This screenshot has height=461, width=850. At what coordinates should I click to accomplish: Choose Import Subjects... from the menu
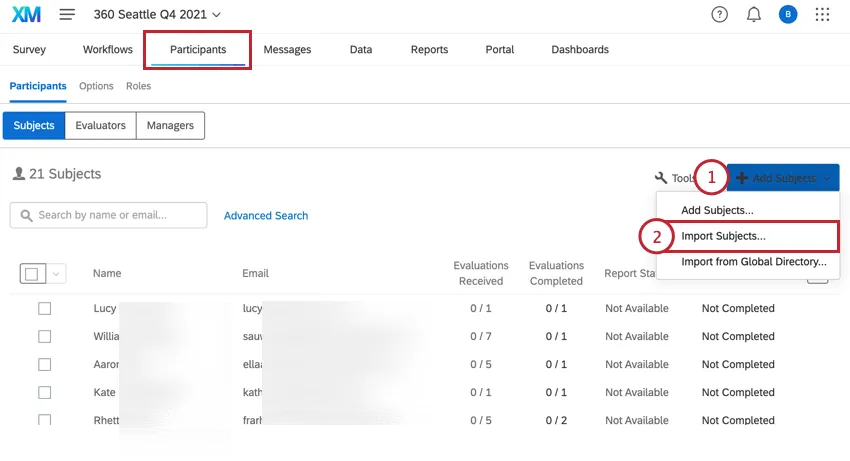click(723, 237)
